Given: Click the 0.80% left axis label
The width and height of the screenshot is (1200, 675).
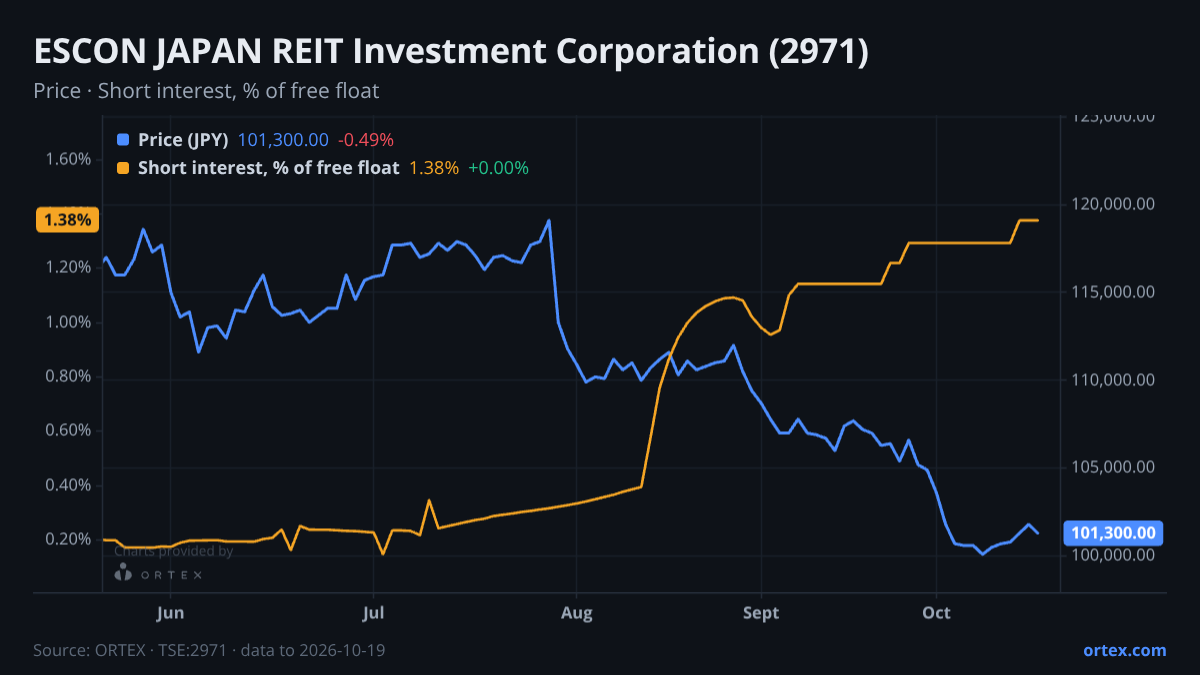Looking at the screenshot, I should [x=68, y=376].
